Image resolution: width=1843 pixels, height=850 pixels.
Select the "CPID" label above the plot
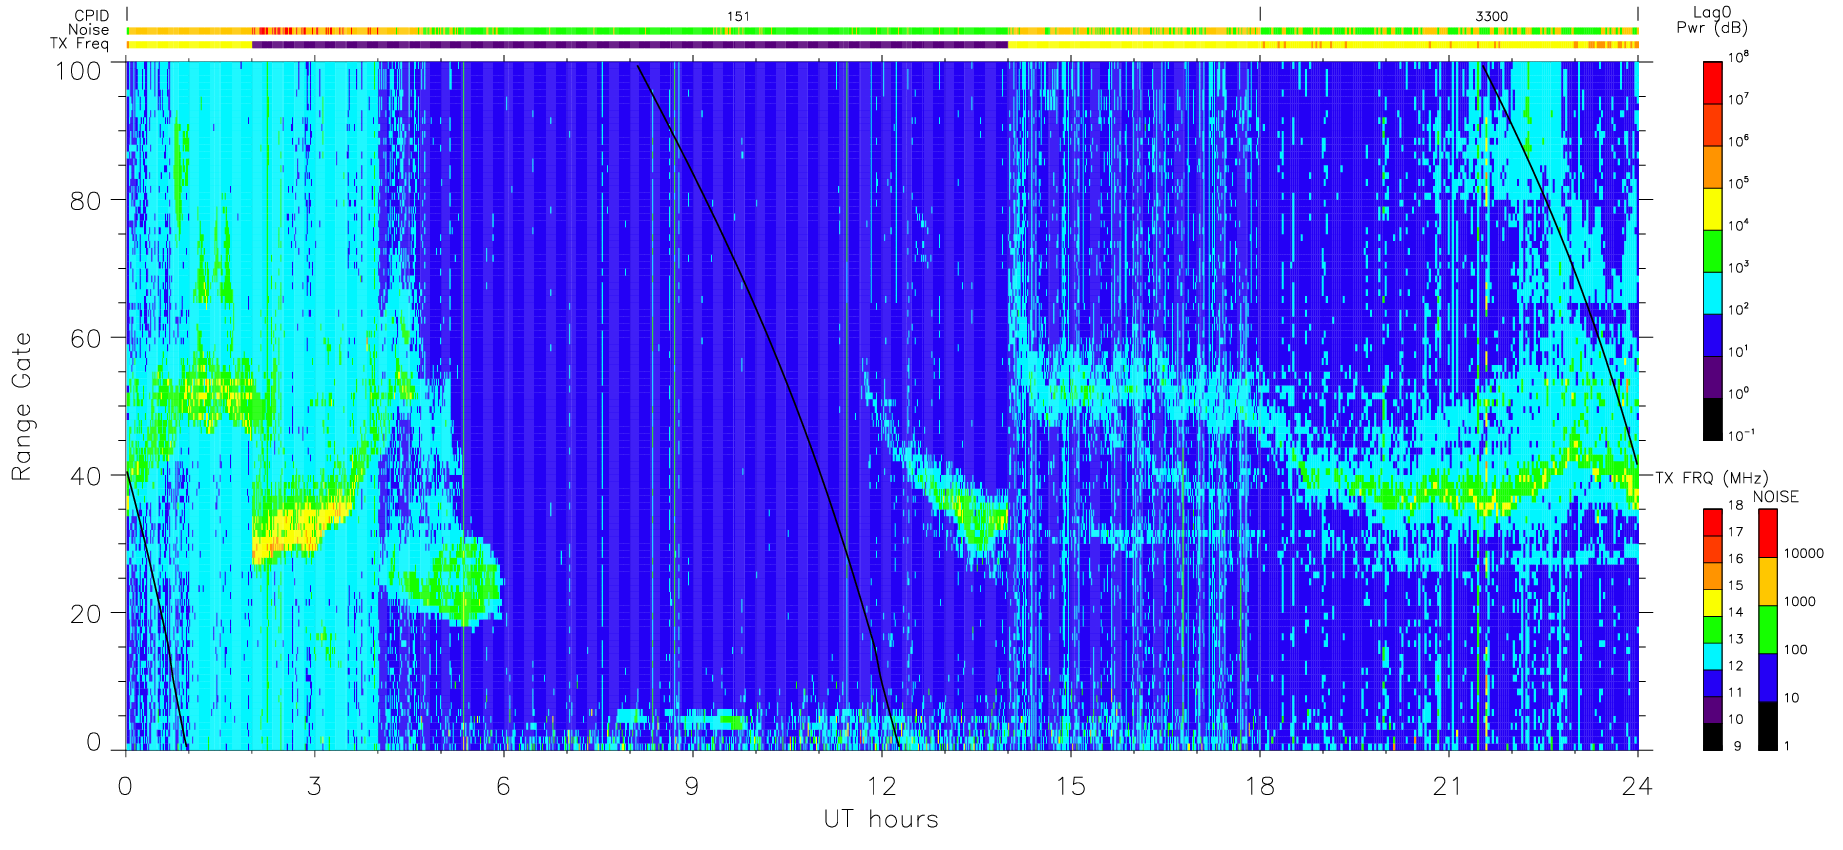click(91, 16)
